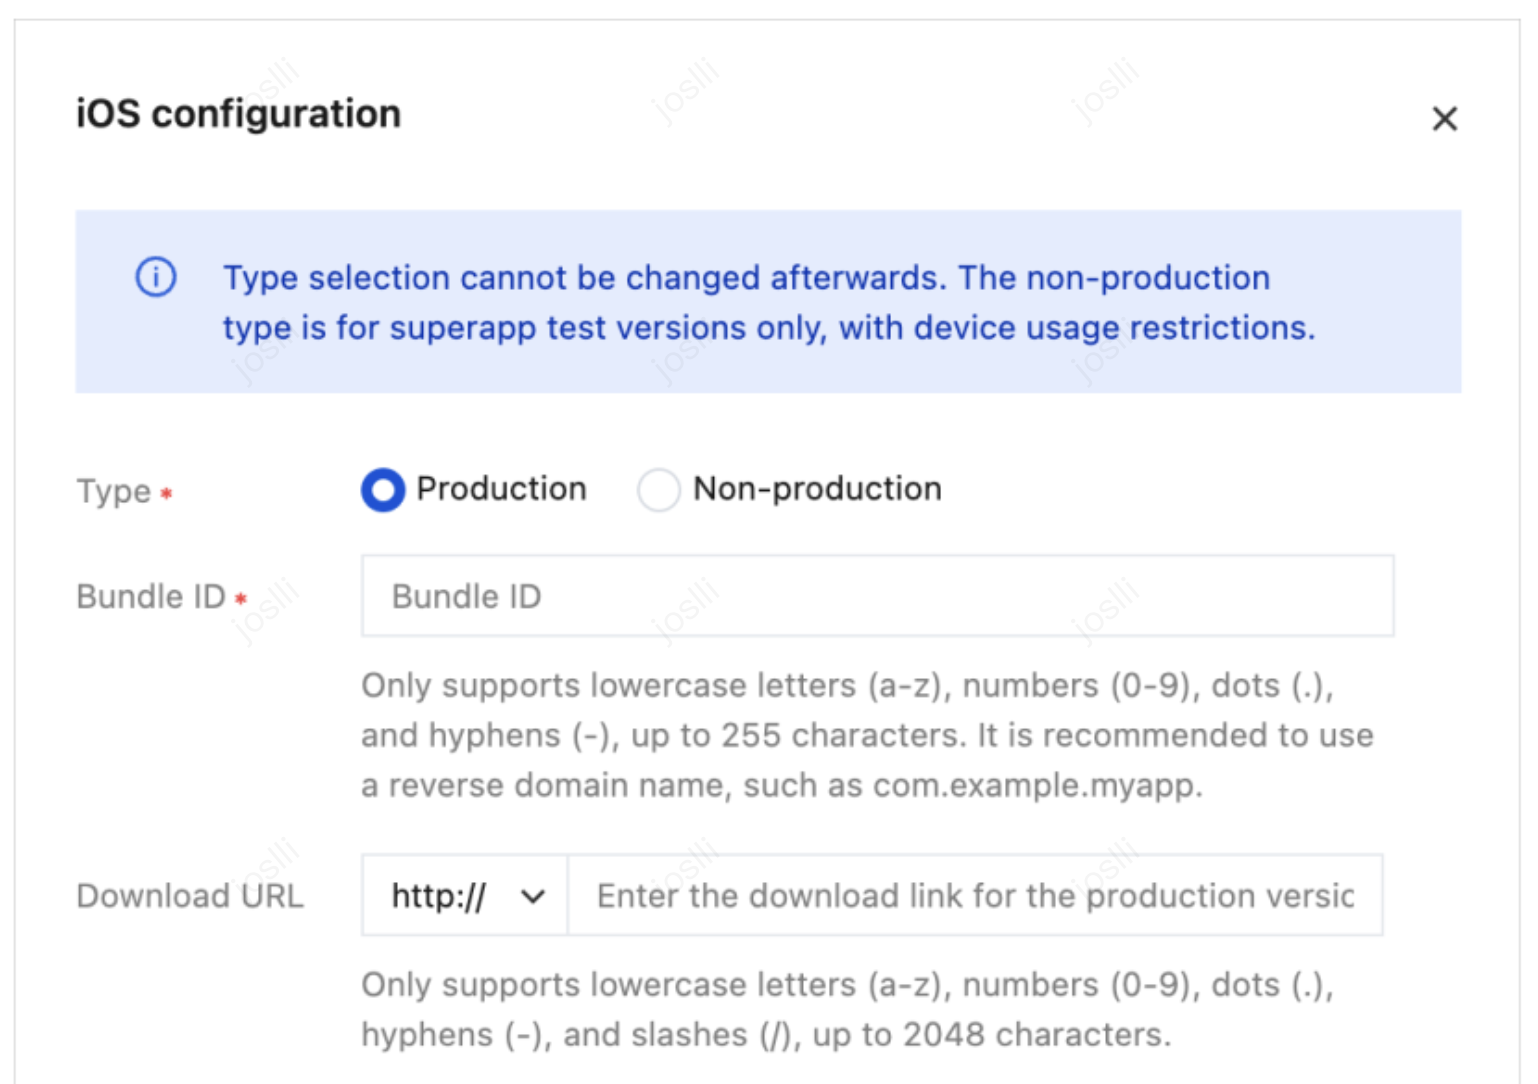The width and height of the screenshot is (1538, 1084).
Task: Click the Bundle ID field label
Action: point(151,597)
